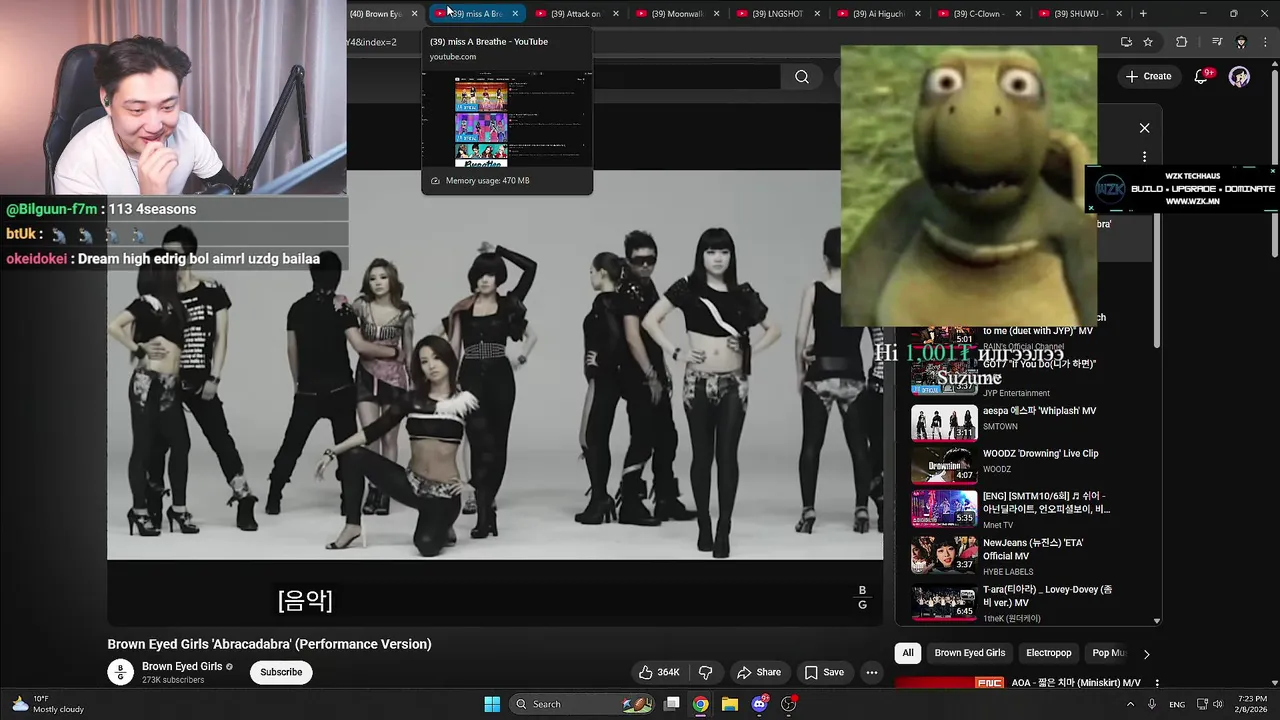
Task: Open OBS Studio from the taskbar
Action: (x=788, y=704)
